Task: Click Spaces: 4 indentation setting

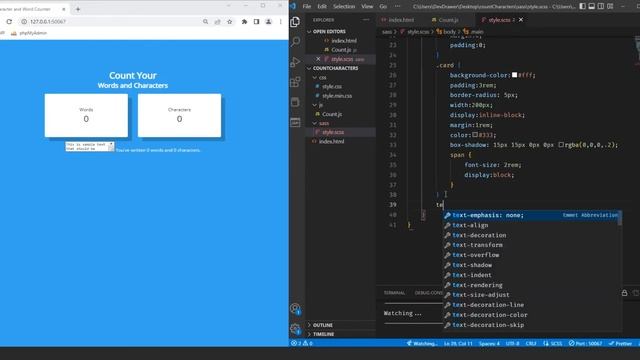Action: 489,343
